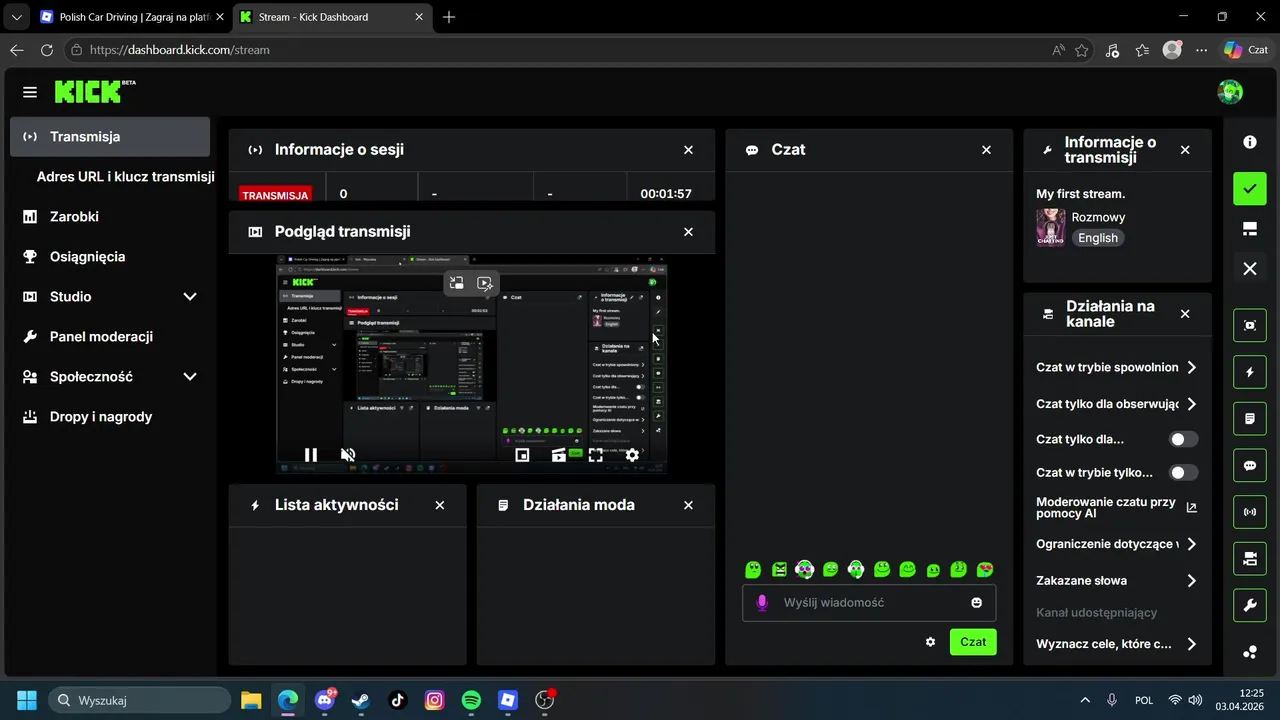
Task: Click the Rozmowy category thumbnail
Action: (1050, 227)
